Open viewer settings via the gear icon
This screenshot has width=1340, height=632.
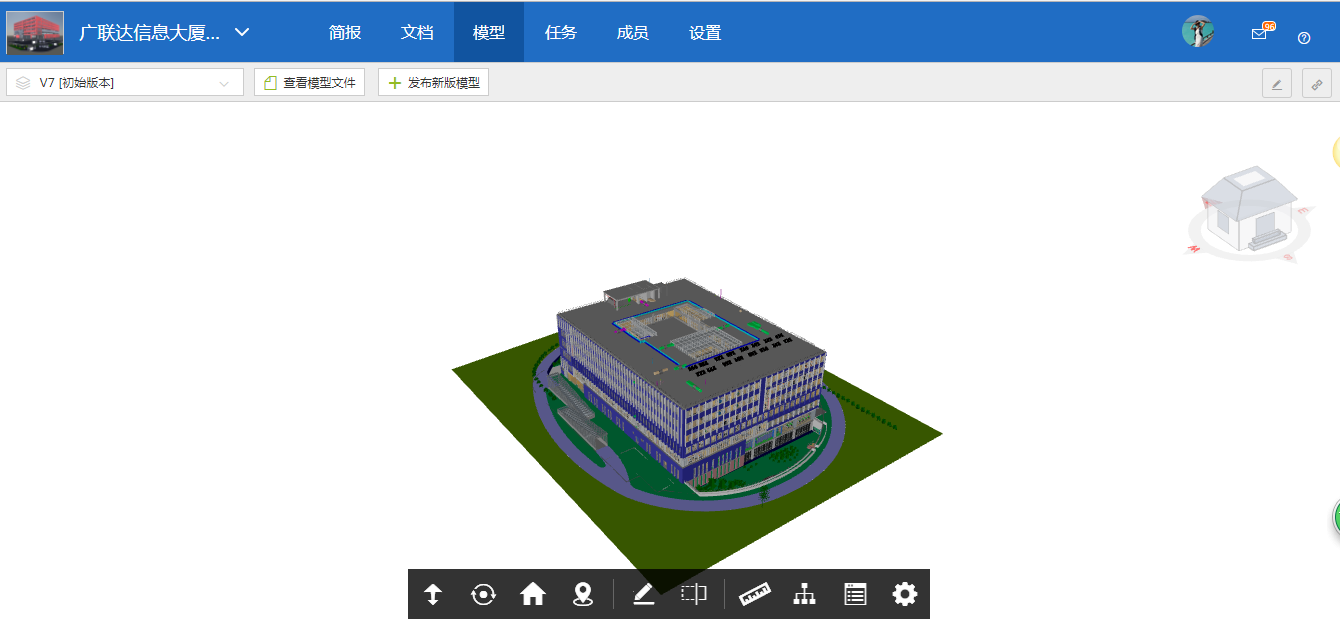point(905,593)
